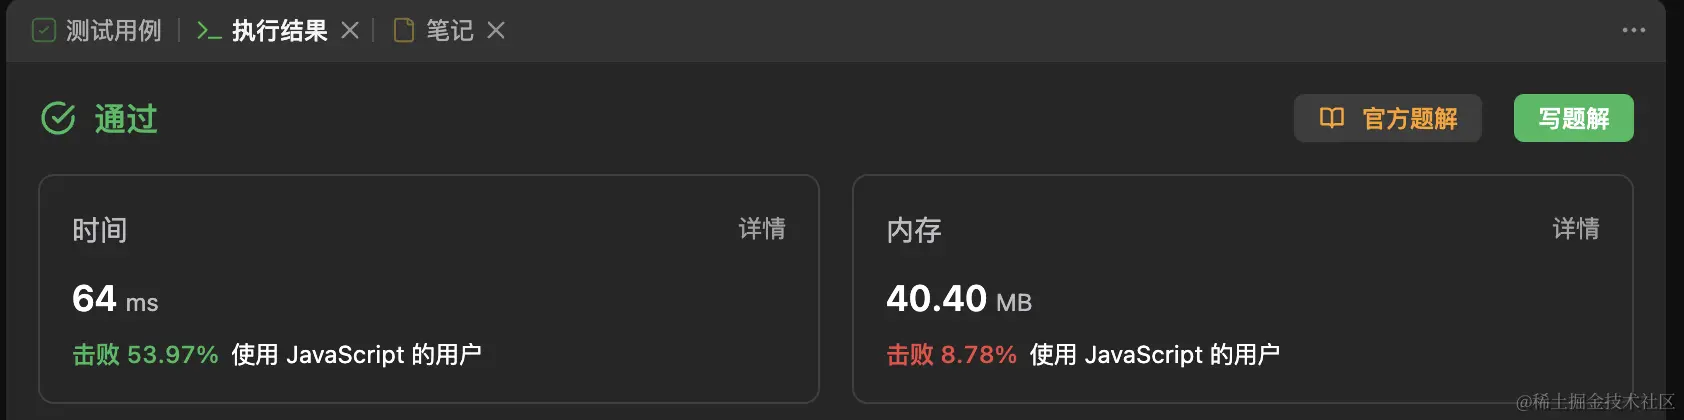1684x420 pixels.
Task: Open the 官方题解 official solution button
Action: point(1388,118)
